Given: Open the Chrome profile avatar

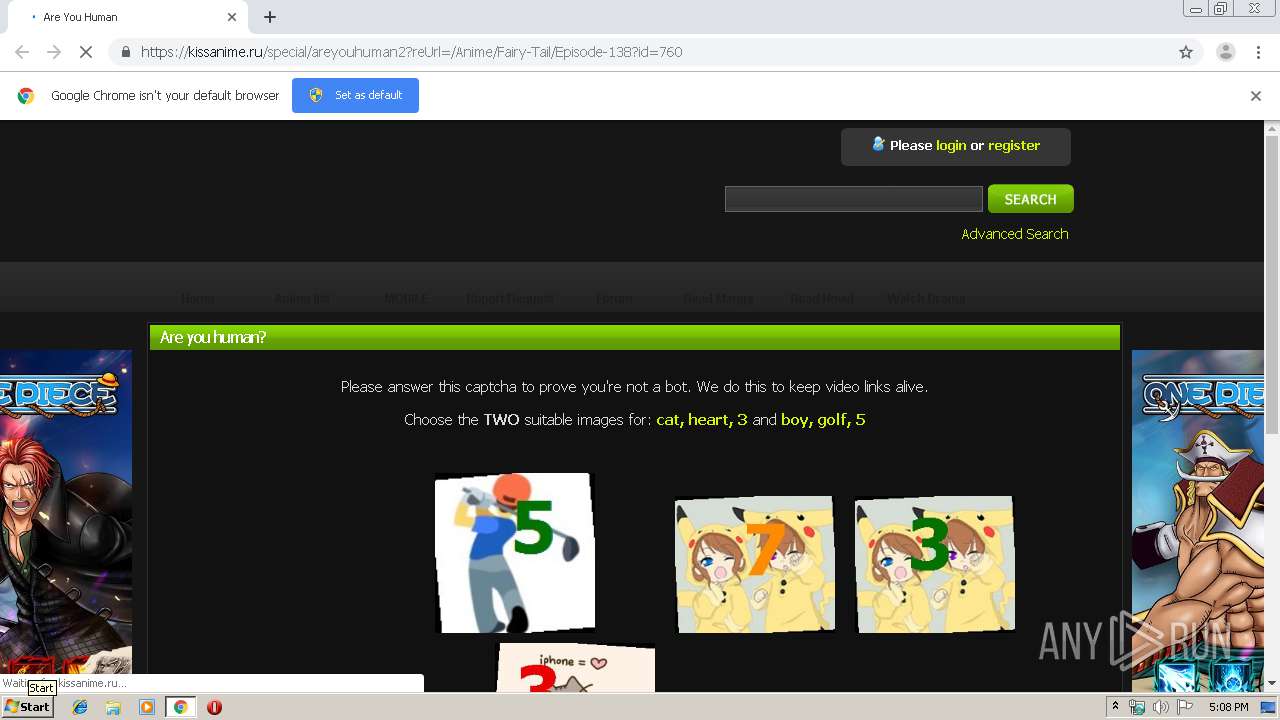Looking at the screenshot, I should 1225,52.
